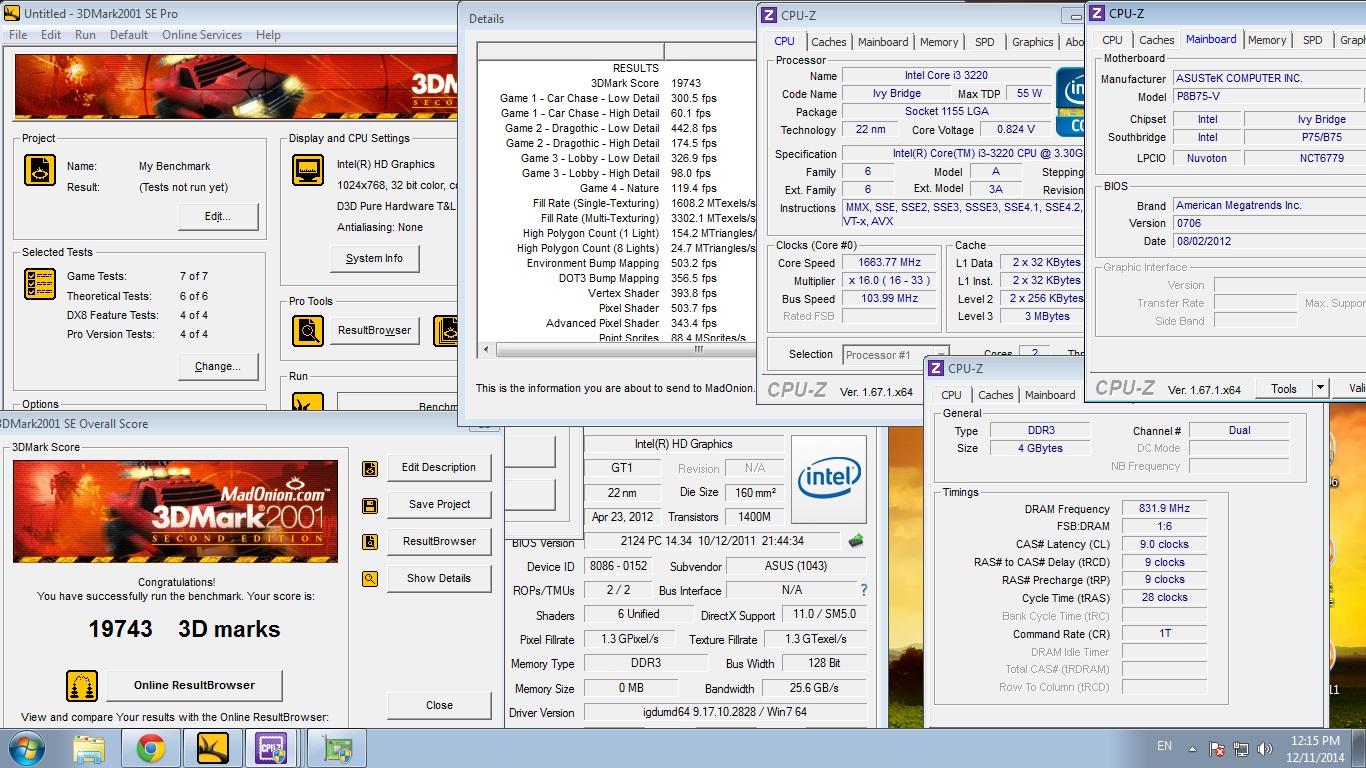
Task: Close the Overall Score dialog with Close button
Action: [439, 705]
